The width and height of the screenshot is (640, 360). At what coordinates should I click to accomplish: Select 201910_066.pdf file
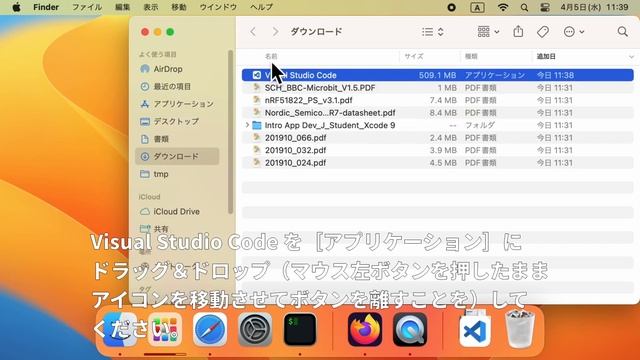click(438, 138)
